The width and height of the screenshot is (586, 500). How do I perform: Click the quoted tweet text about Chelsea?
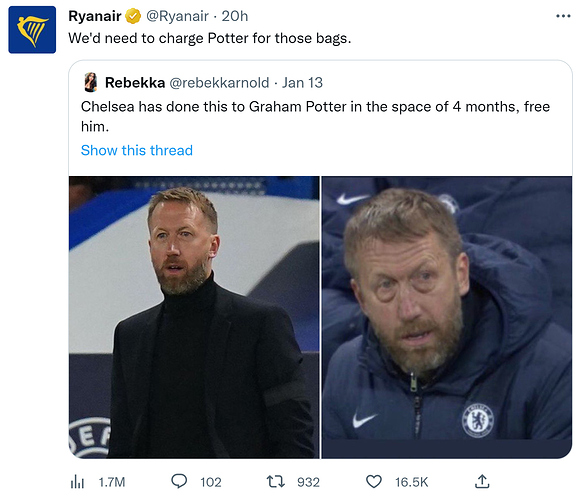[x=315, y=116]
